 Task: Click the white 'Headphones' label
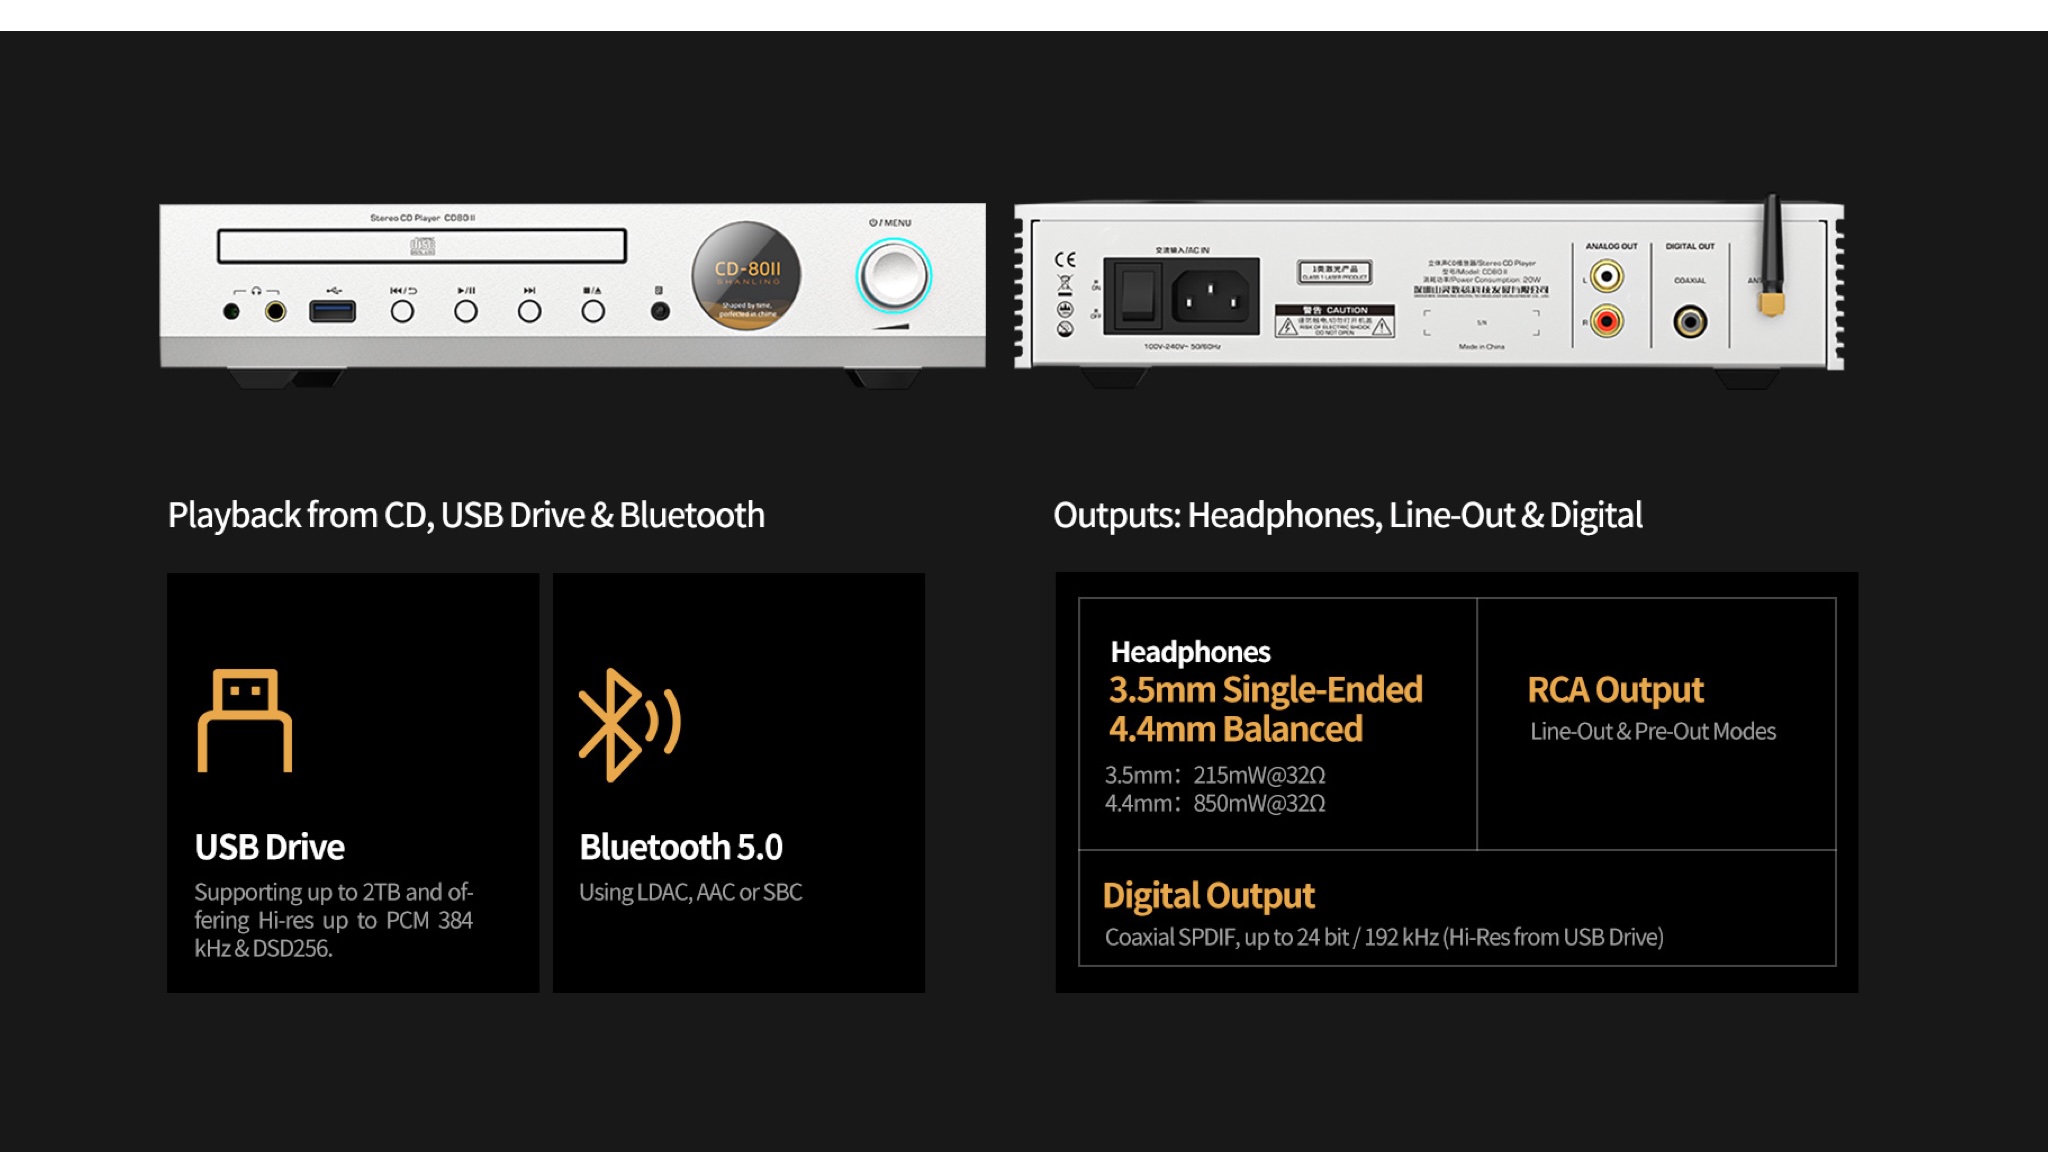pyautogui.click(x=1190, y=652)
